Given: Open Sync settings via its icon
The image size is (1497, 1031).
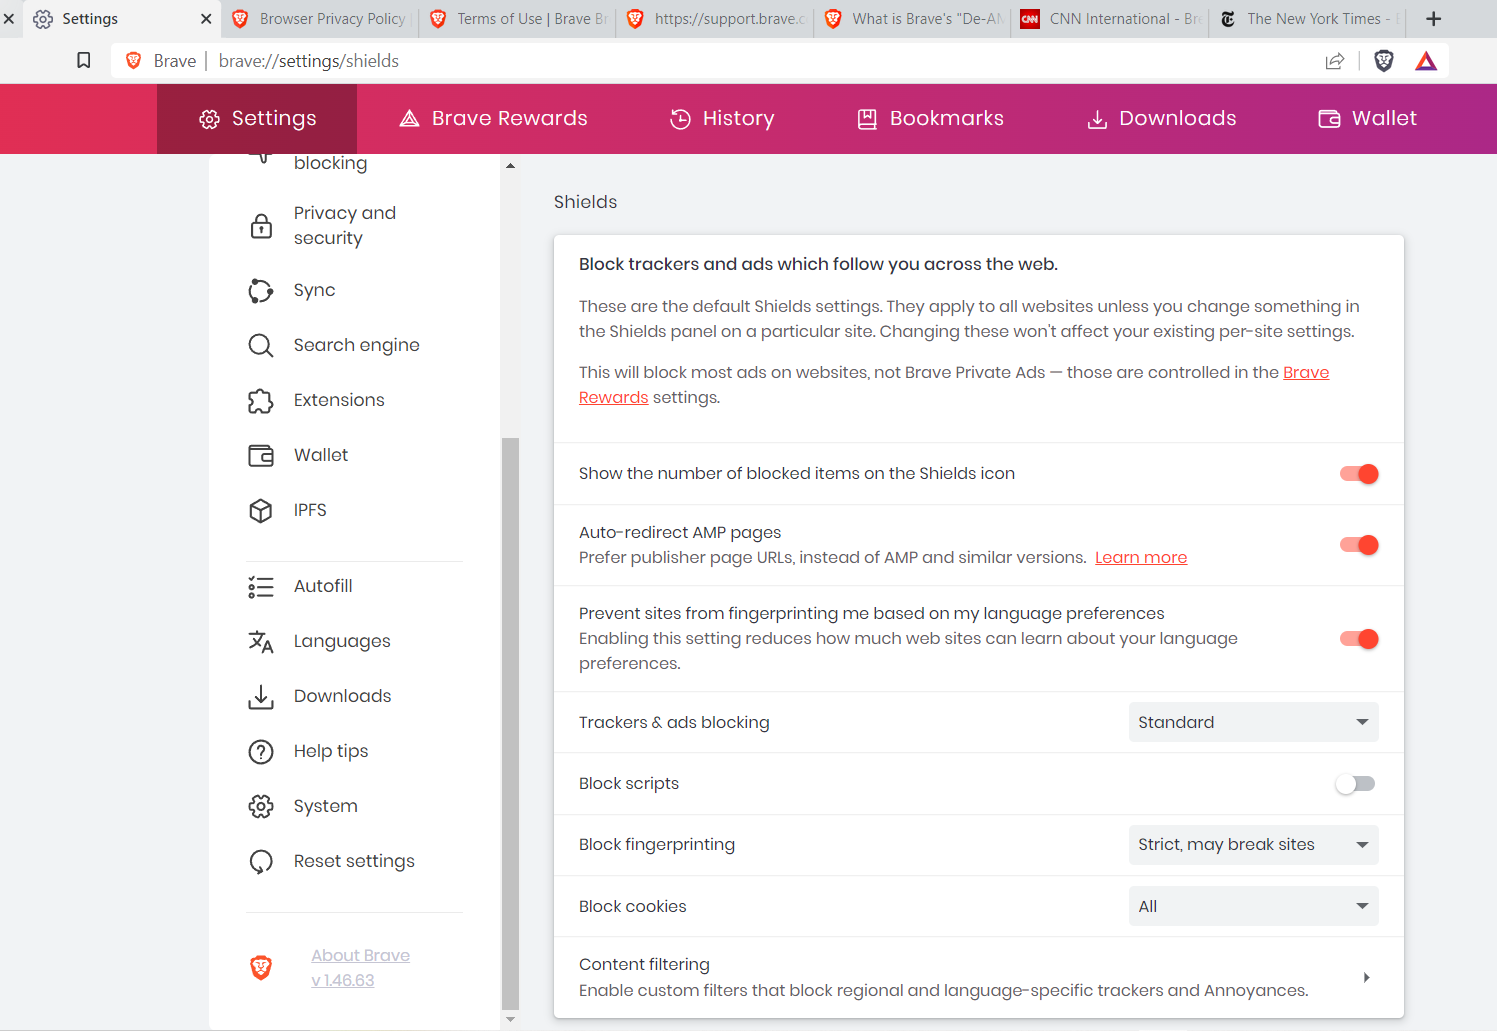Looking at the screenshot, I should pos(260,290).
